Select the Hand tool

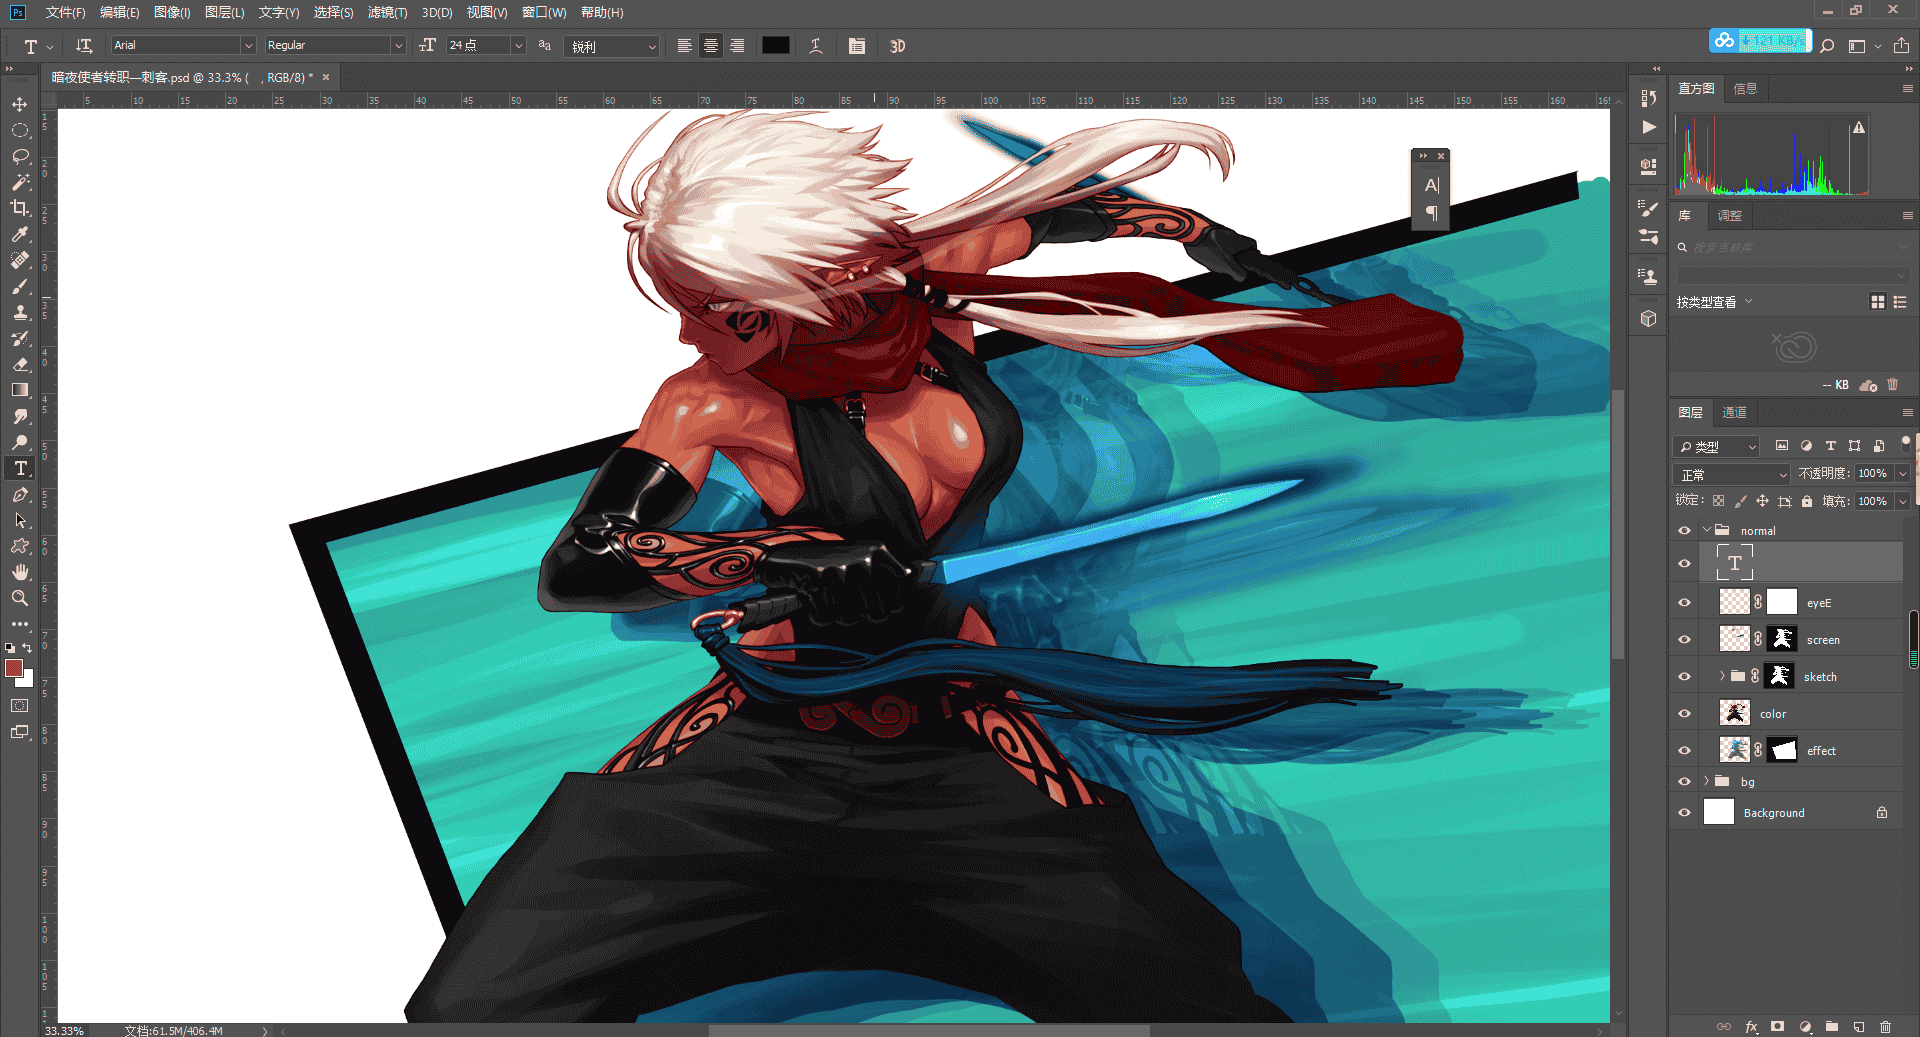coord(20,572)
